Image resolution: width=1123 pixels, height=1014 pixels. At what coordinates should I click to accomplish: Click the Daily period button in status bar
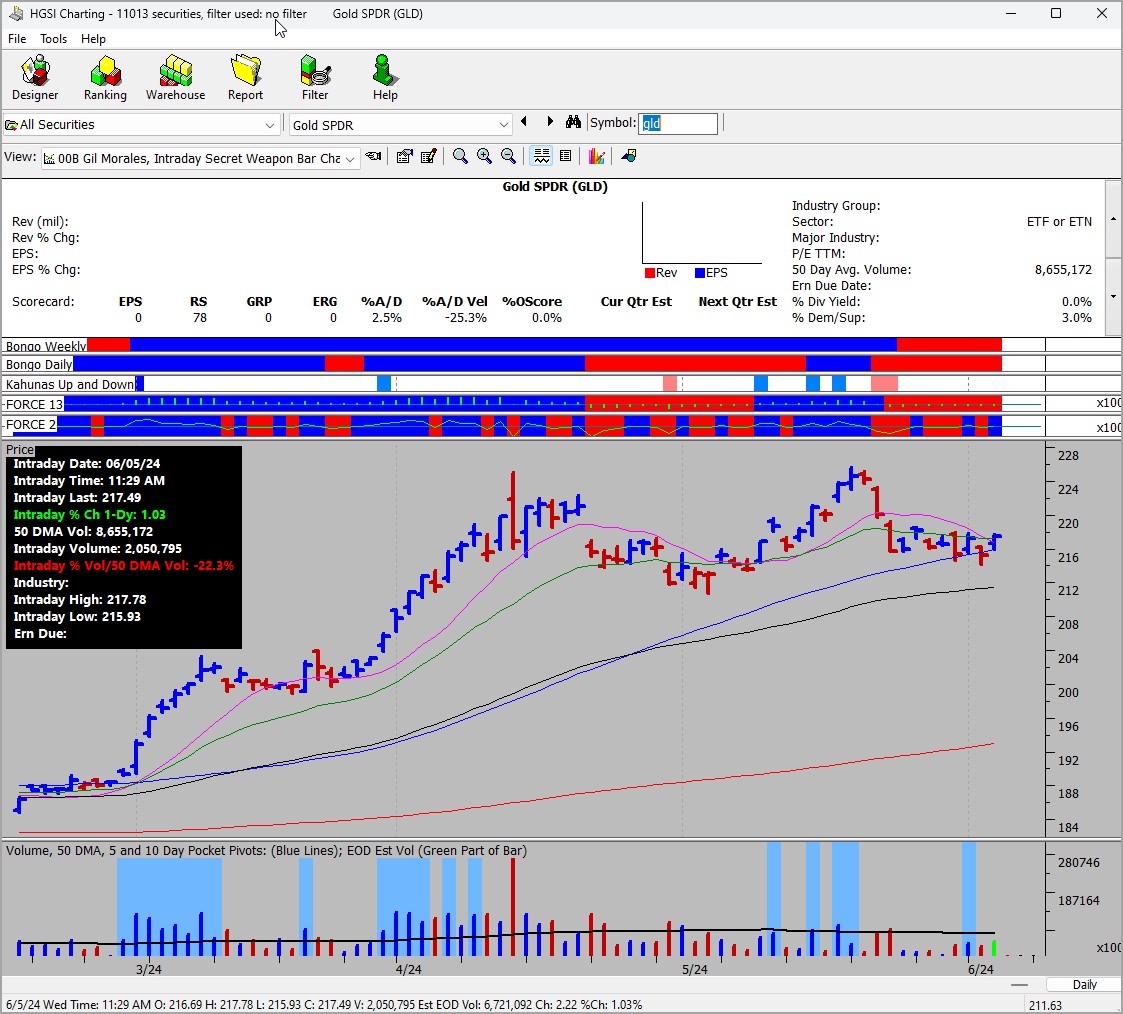1084,985
